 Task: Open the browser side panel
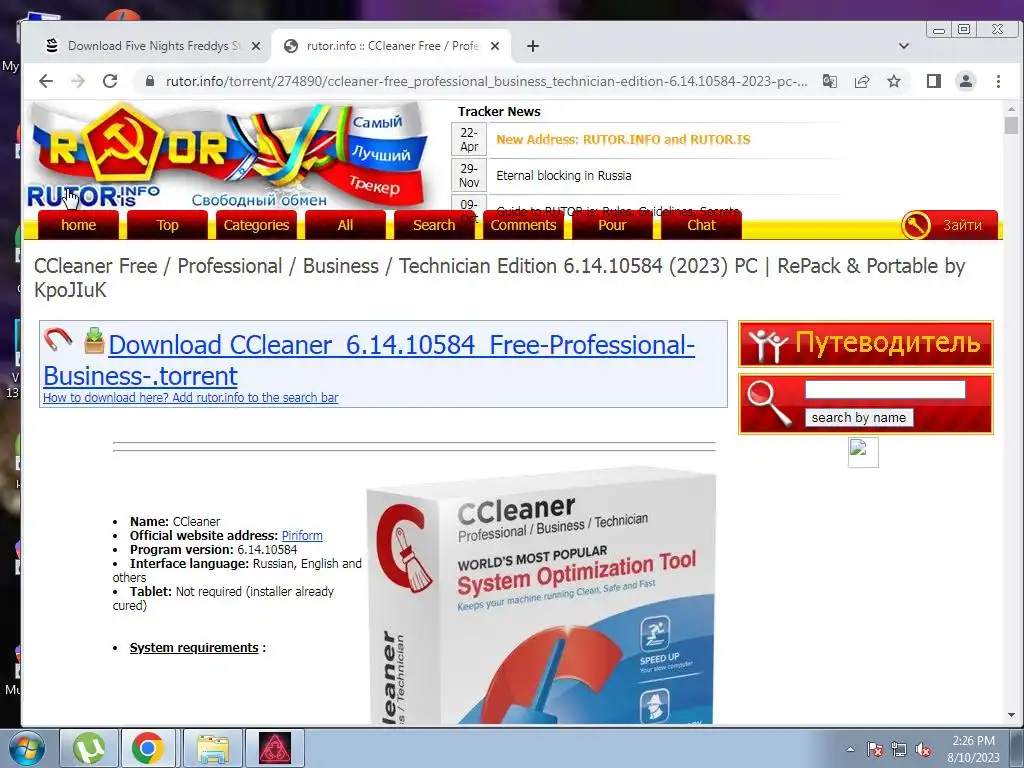click(x=934, y=81)
